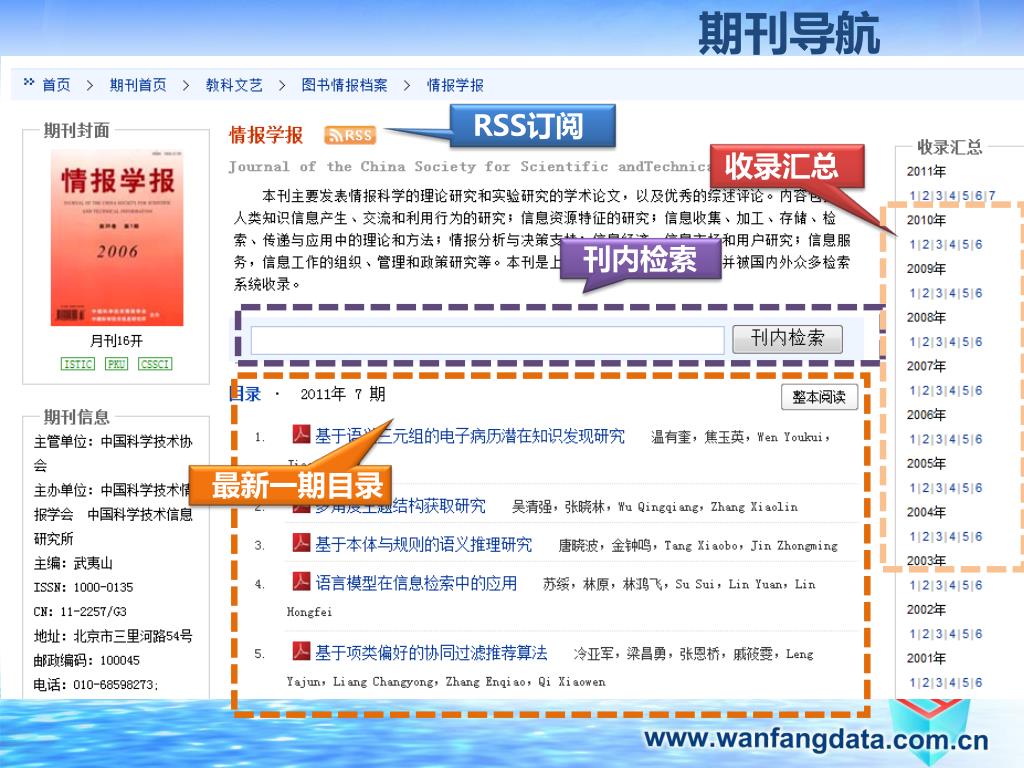Open 教科文艺 breadcrumb link
This screenshot has height=768, width=1024.
(234, 85)
